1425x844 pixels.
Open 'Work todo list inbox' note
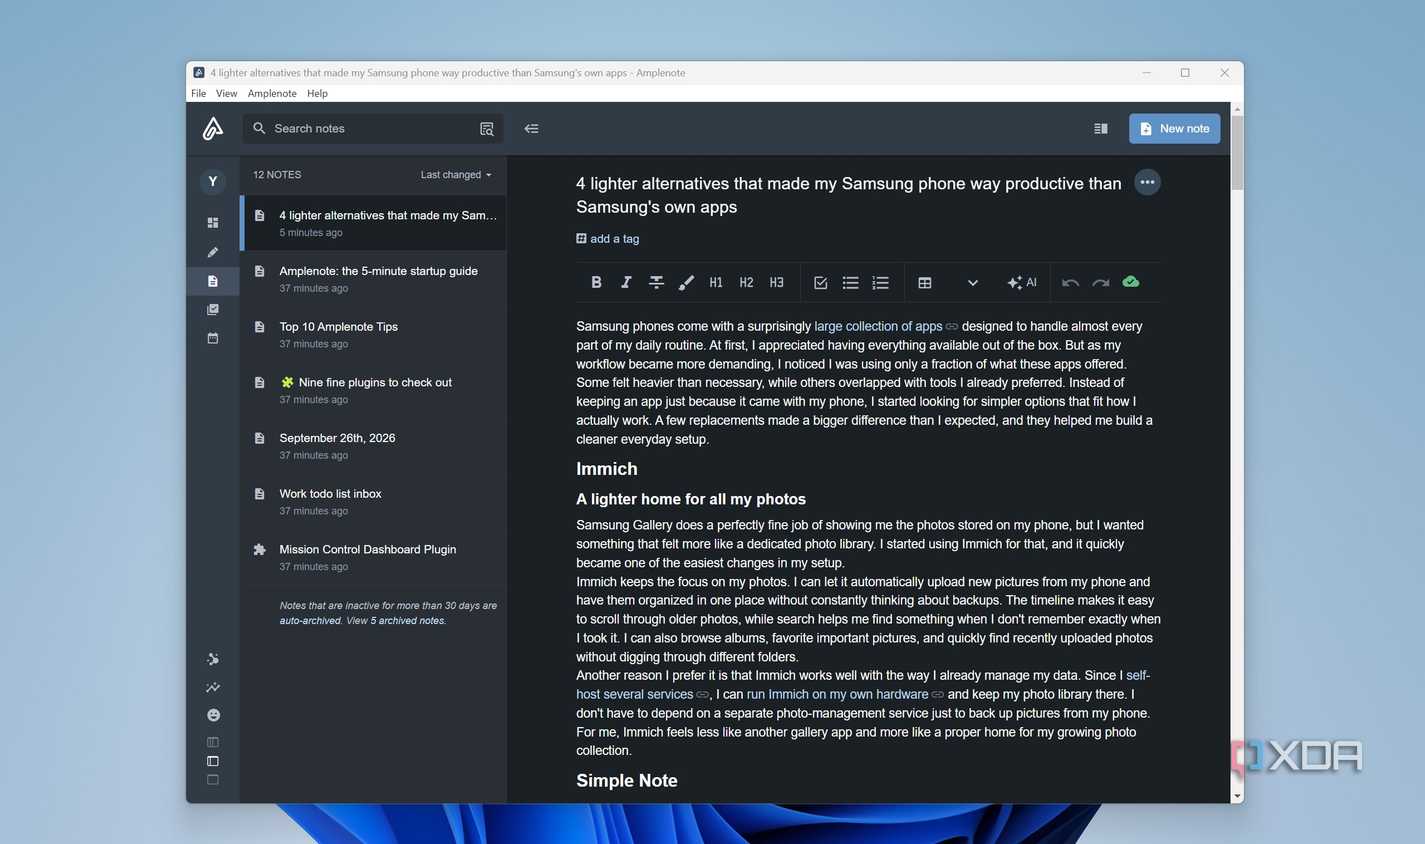coord(374,502)
